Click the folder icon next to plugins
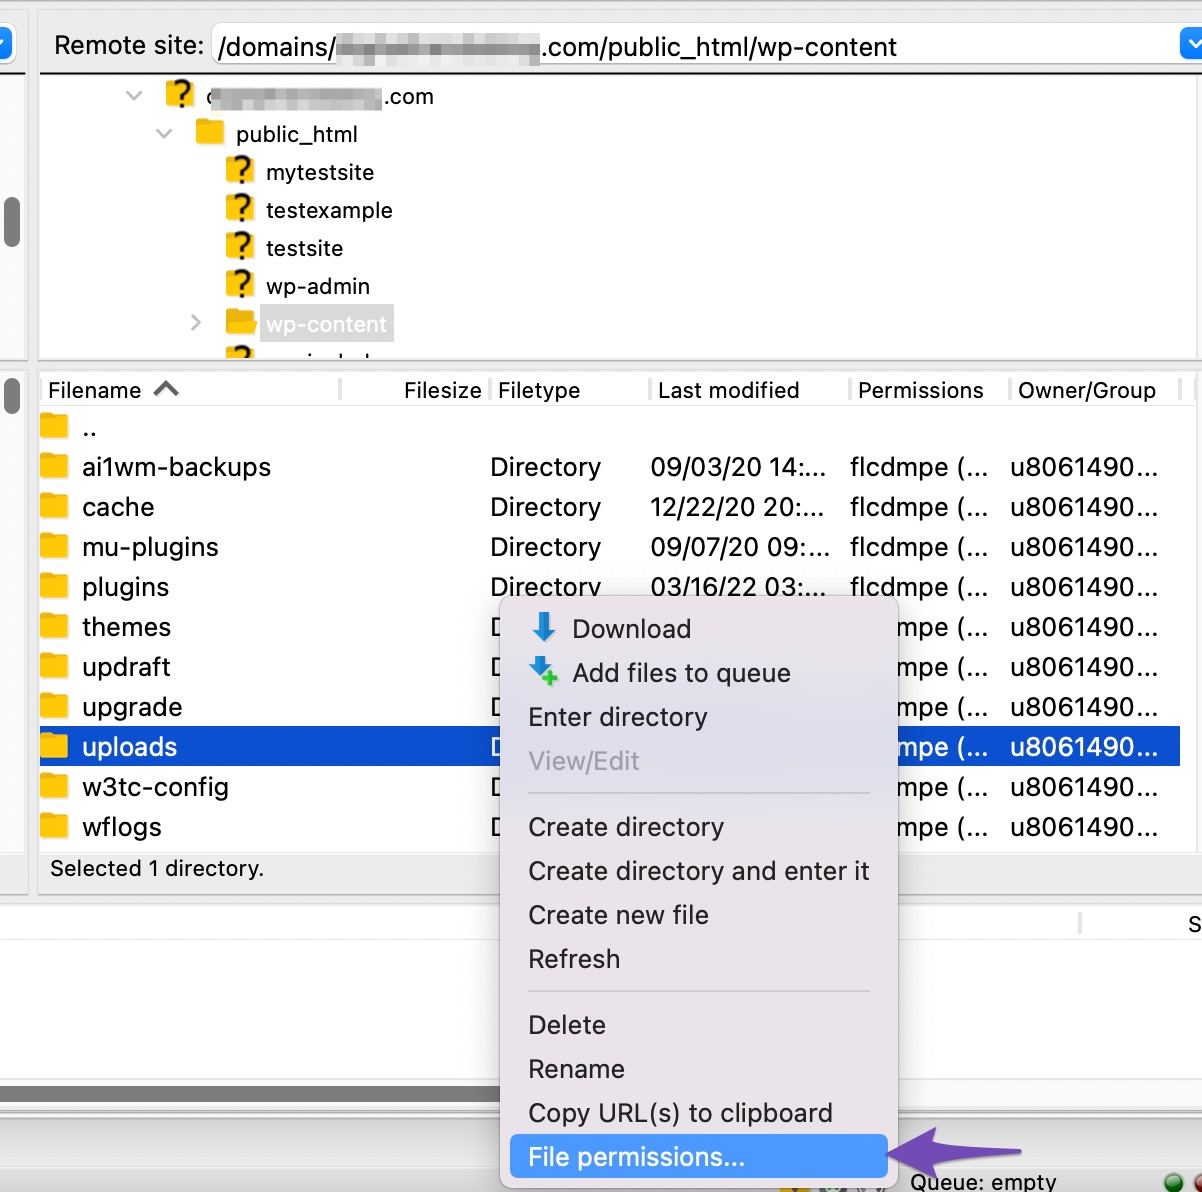1202x1192 pixels. coord(54,585)
